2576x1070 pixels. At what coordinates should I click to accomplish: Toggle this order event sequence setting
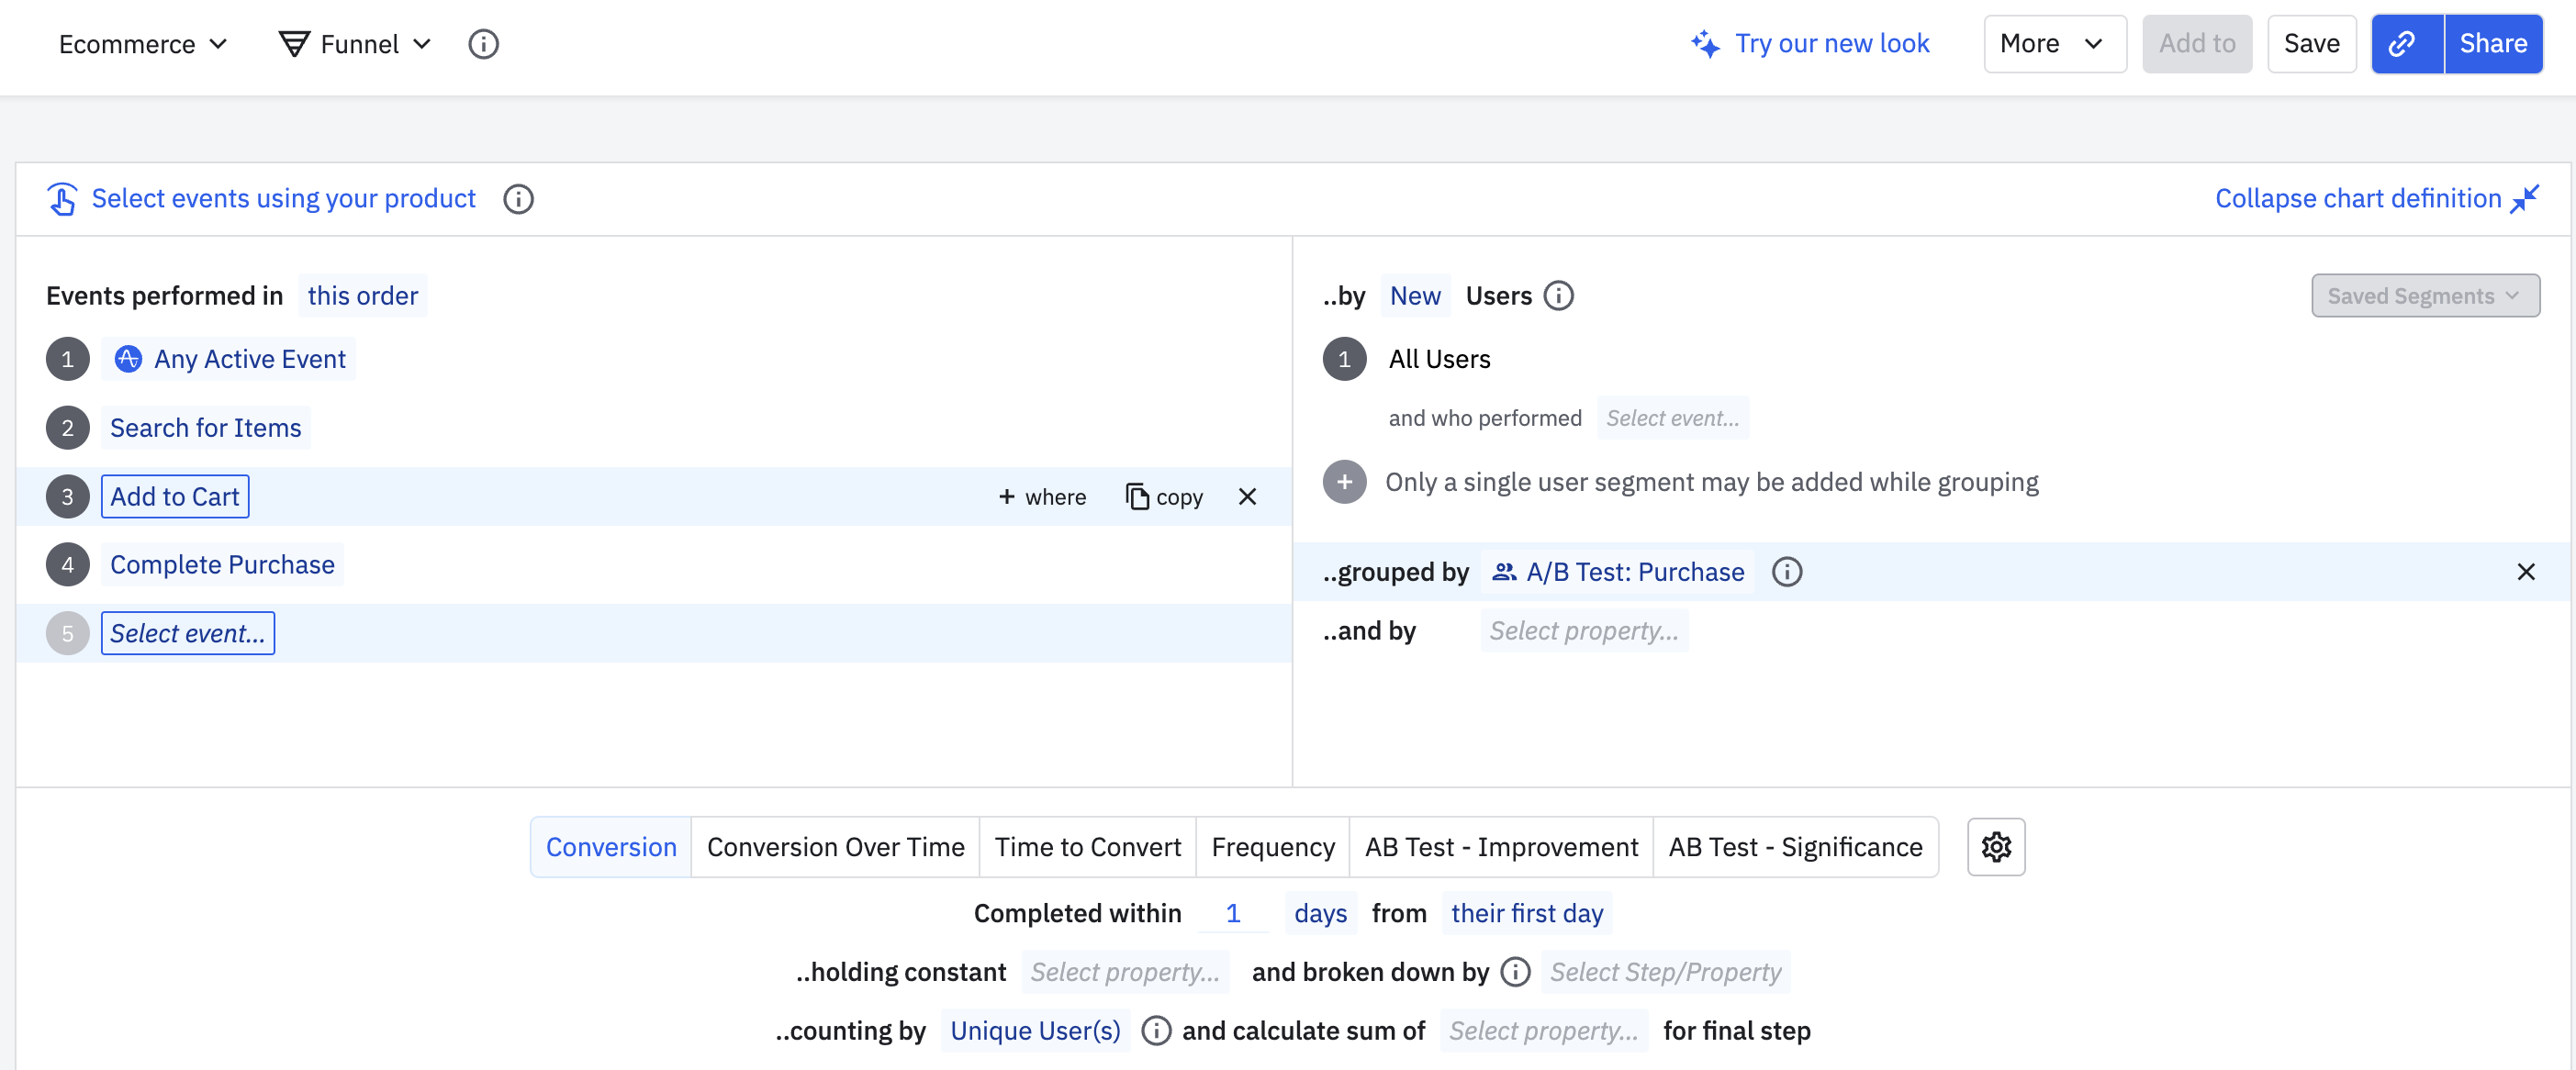click(x=362, y=296)
